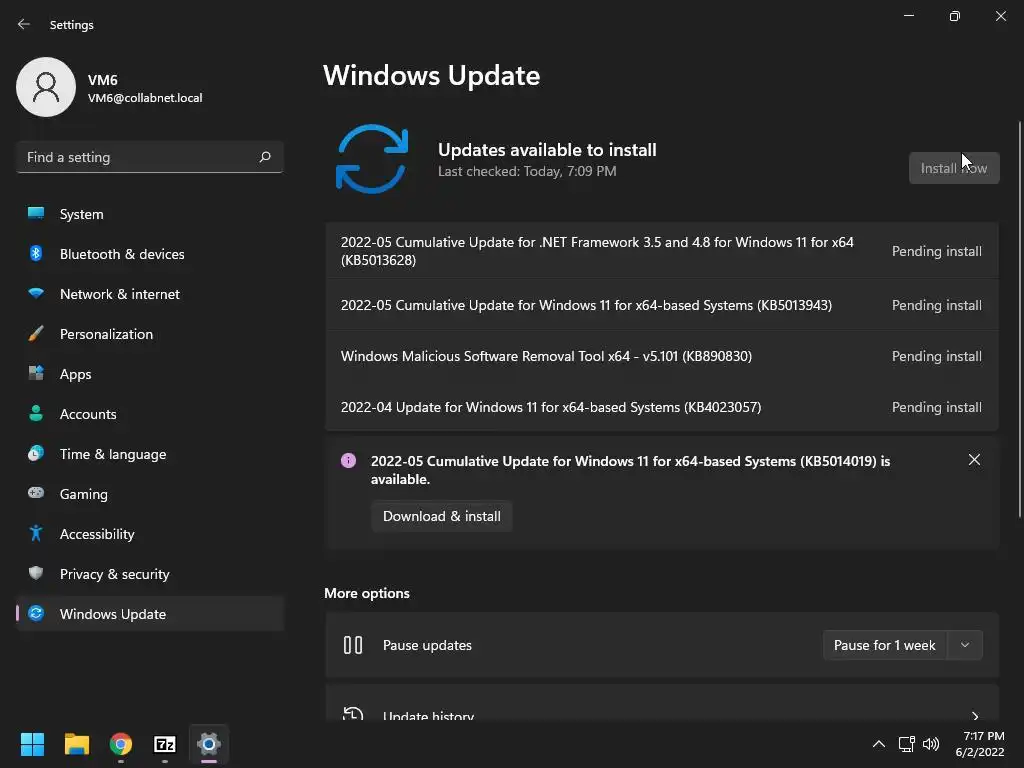Image resolution: width=1024 pixels, height=768 pixels.
Task: Select Personalization in the sidebar
Action: (150, 334)
